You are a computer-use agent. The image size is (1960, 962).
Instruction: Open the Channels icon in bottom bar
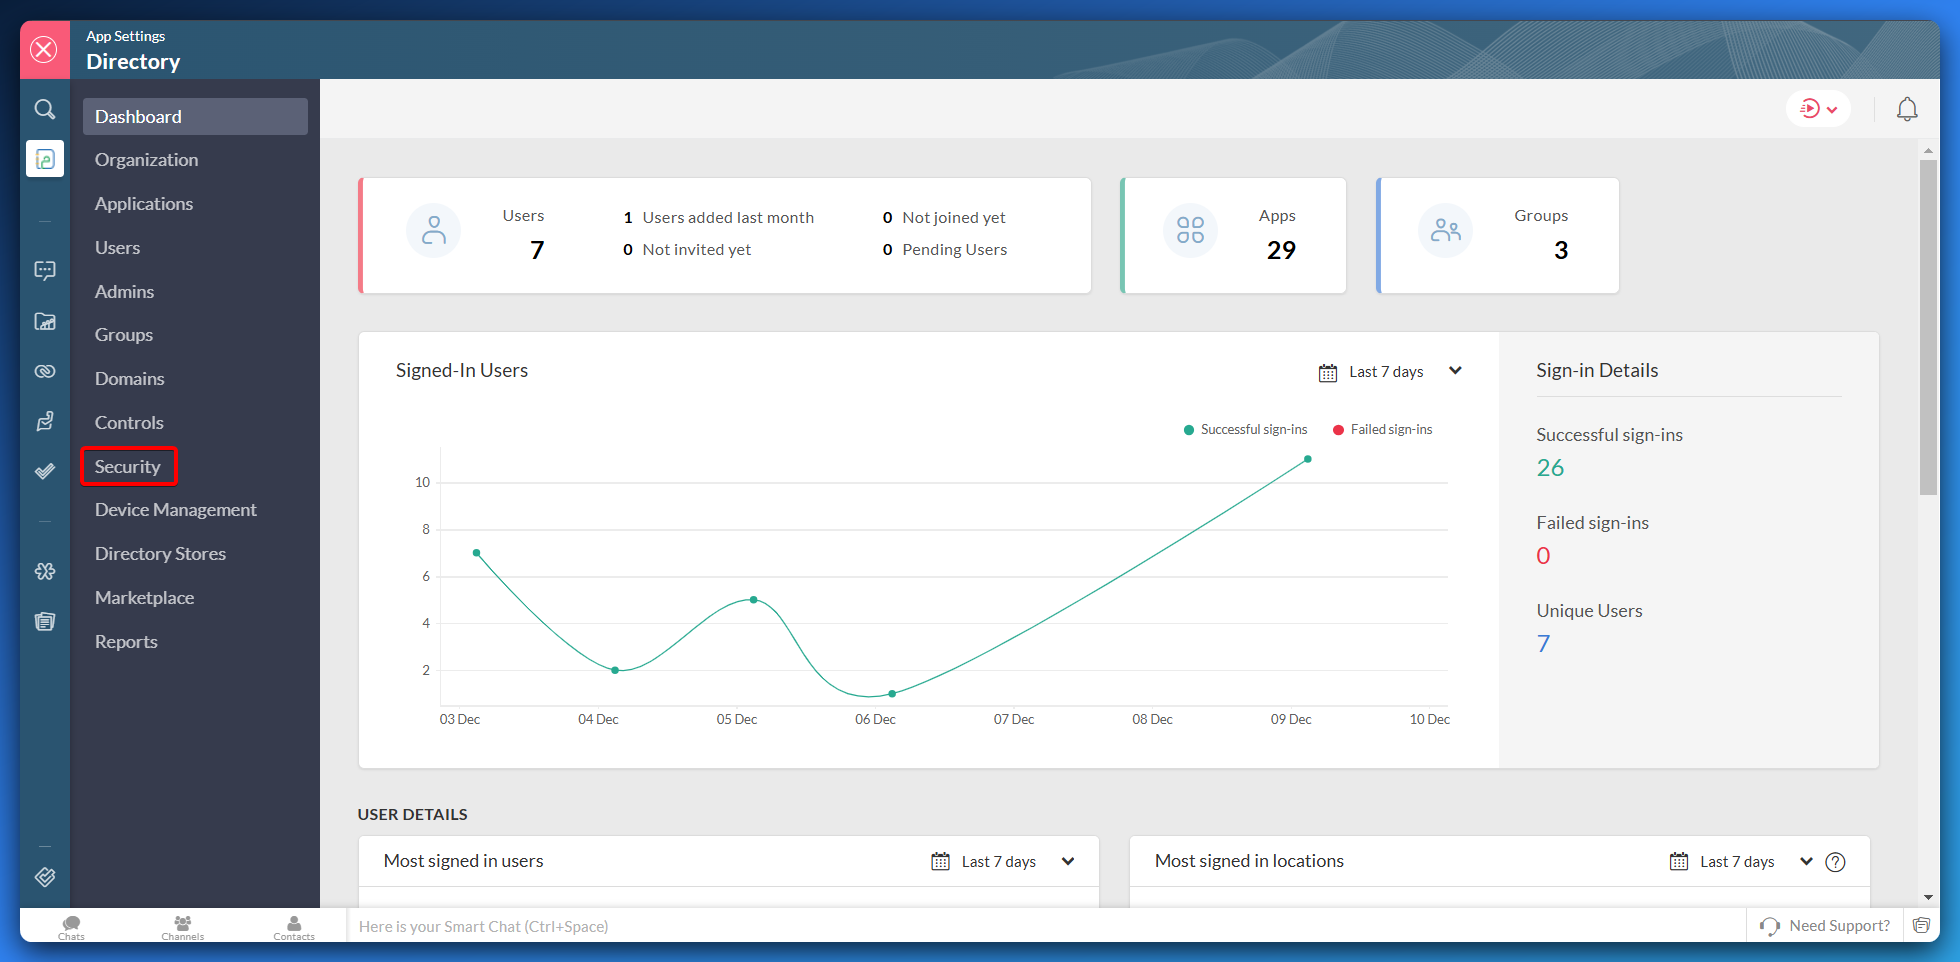[182, 927]
